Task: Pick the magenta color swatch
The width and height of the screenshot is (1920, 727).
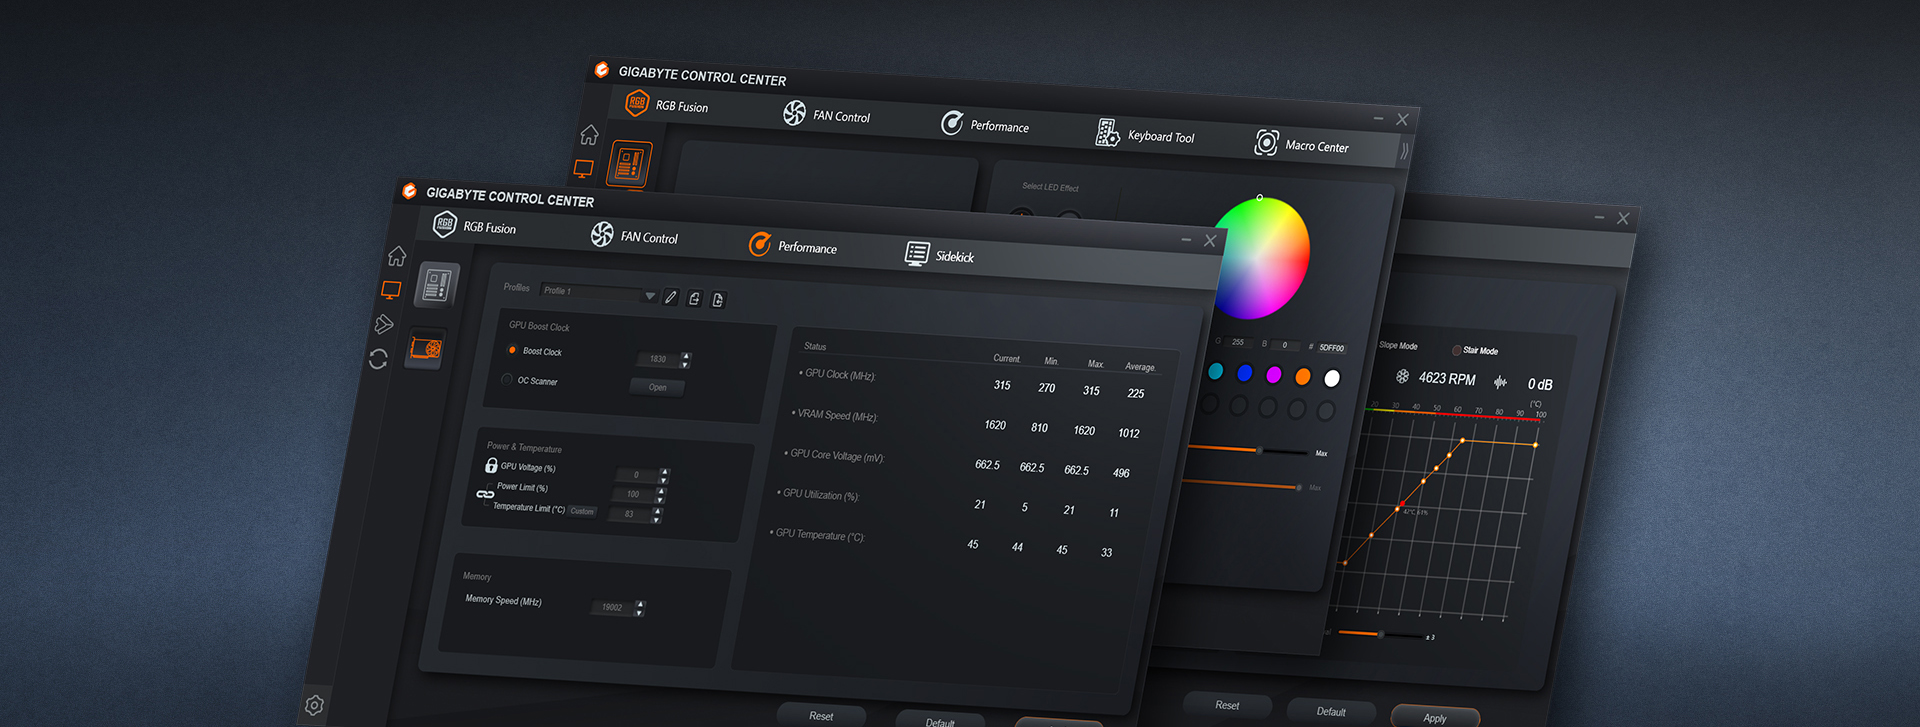Action: 1274,375
